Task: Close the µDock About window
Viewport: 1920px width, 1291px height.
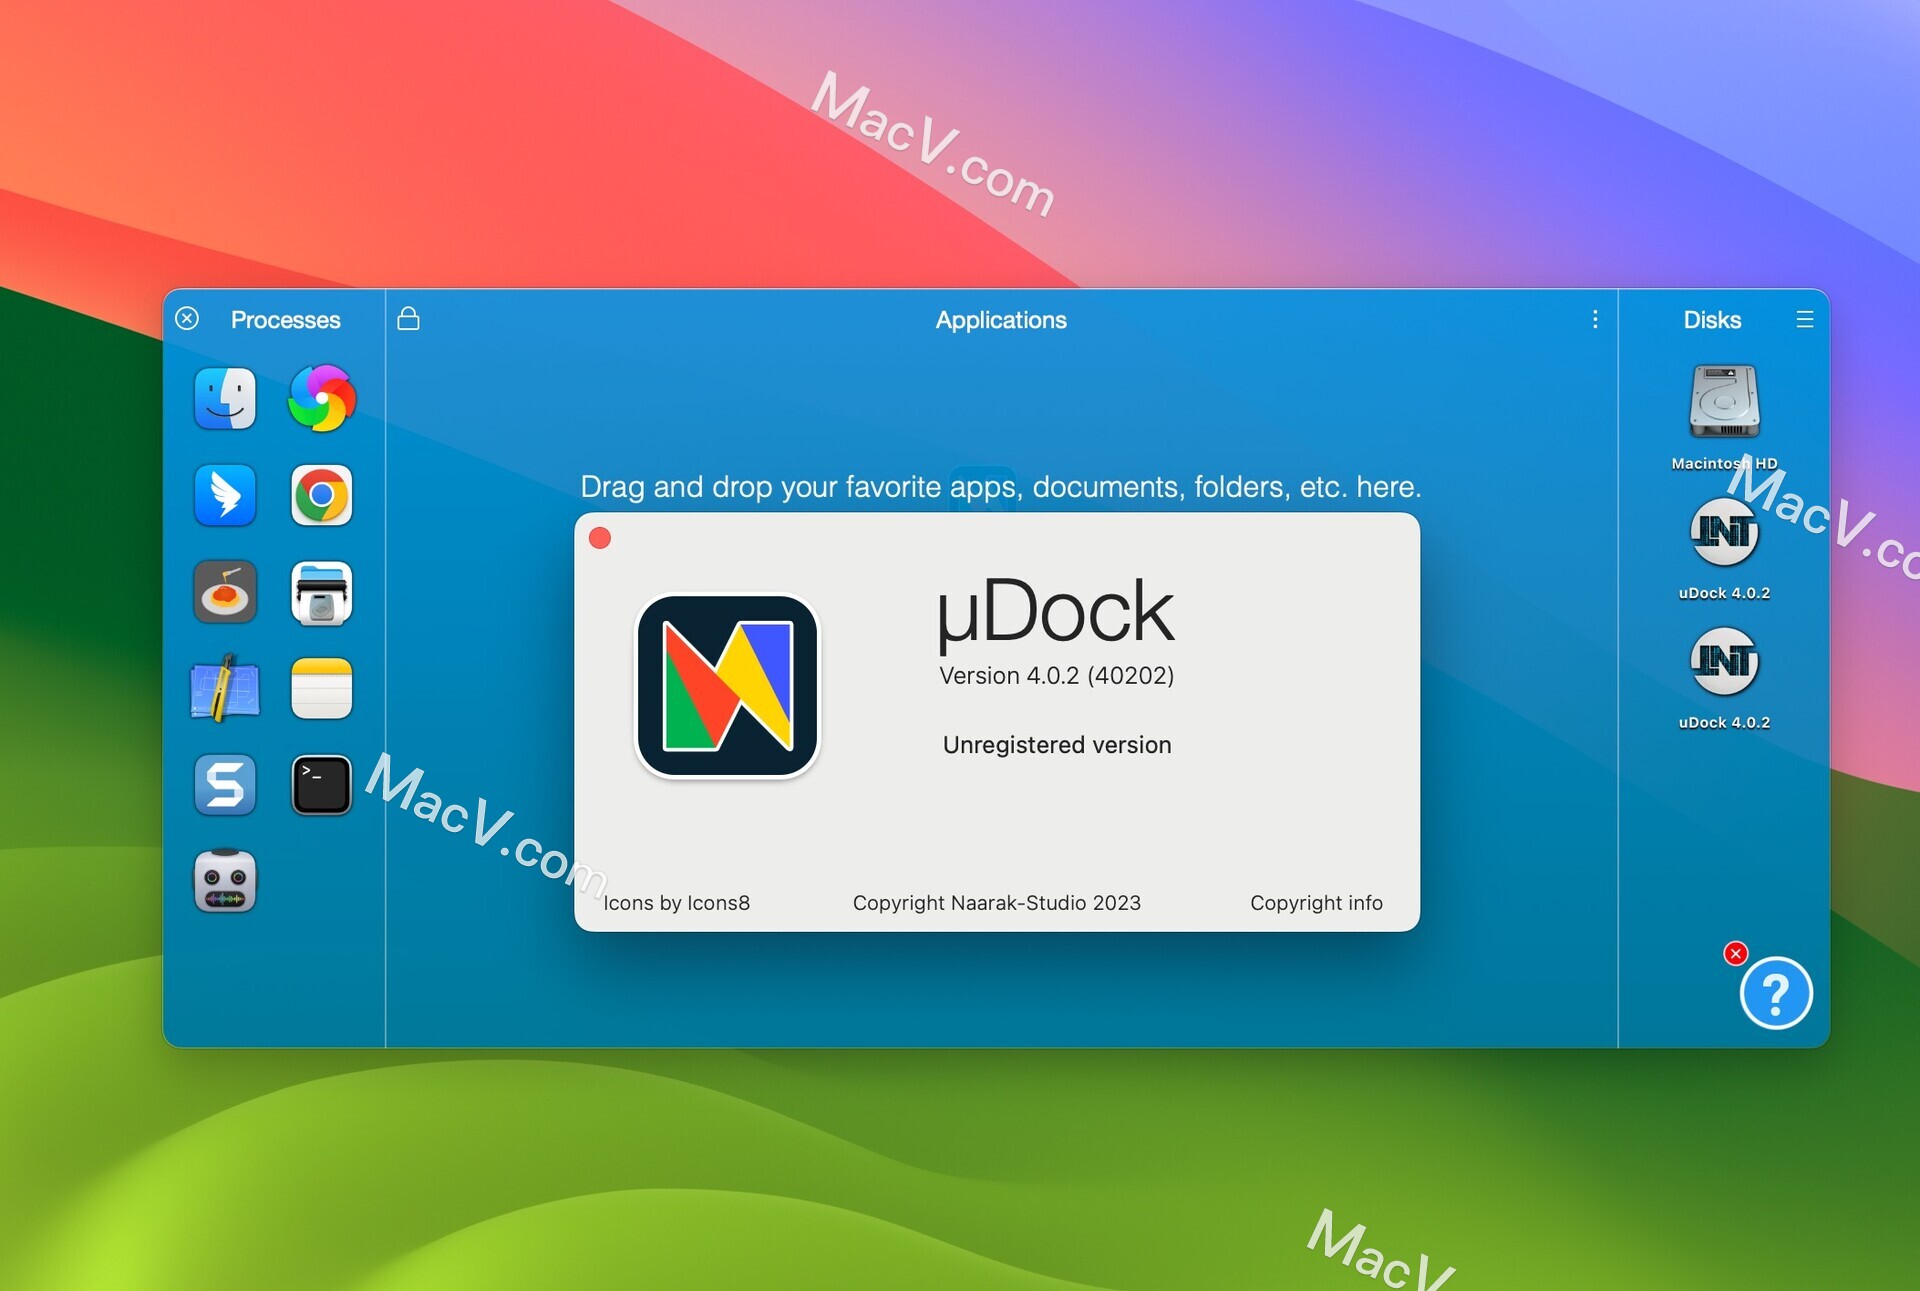Action: pyautogui.click(x=600, y=538)
